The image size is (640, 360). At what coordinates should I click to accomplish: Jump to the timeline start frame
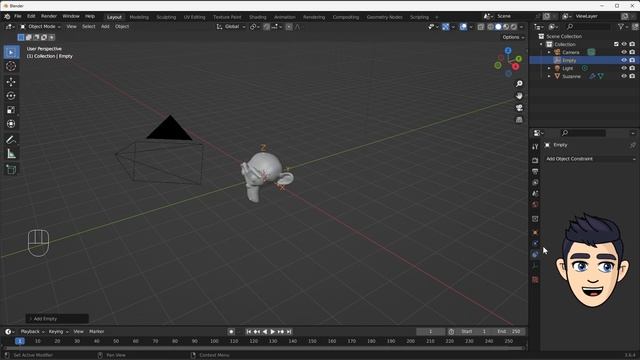point(249,332)
